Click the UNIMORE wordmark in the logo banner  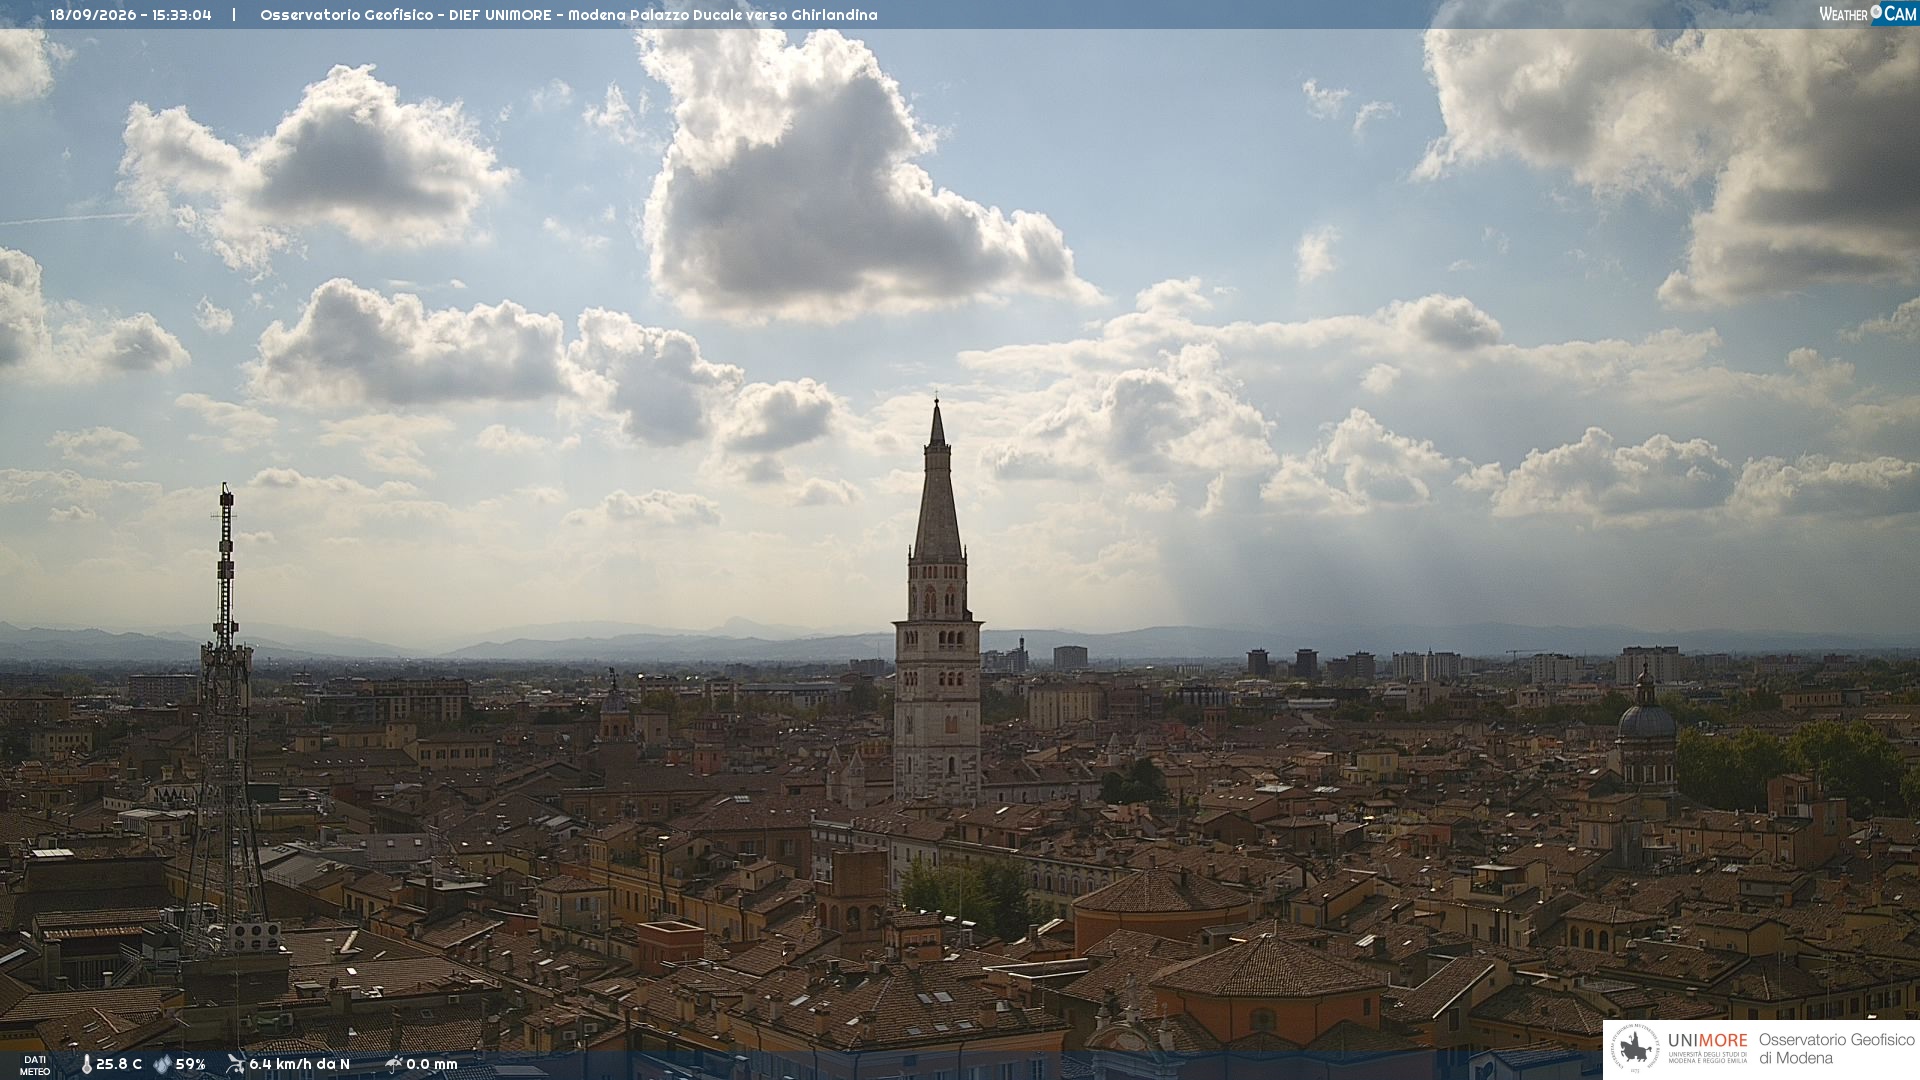1708,1040
